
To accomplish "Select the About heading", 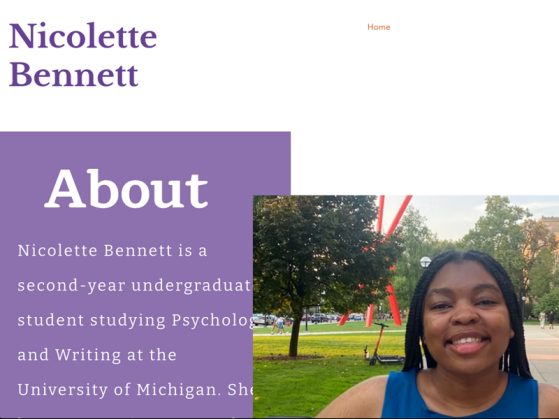I will (x=126, y=189).
